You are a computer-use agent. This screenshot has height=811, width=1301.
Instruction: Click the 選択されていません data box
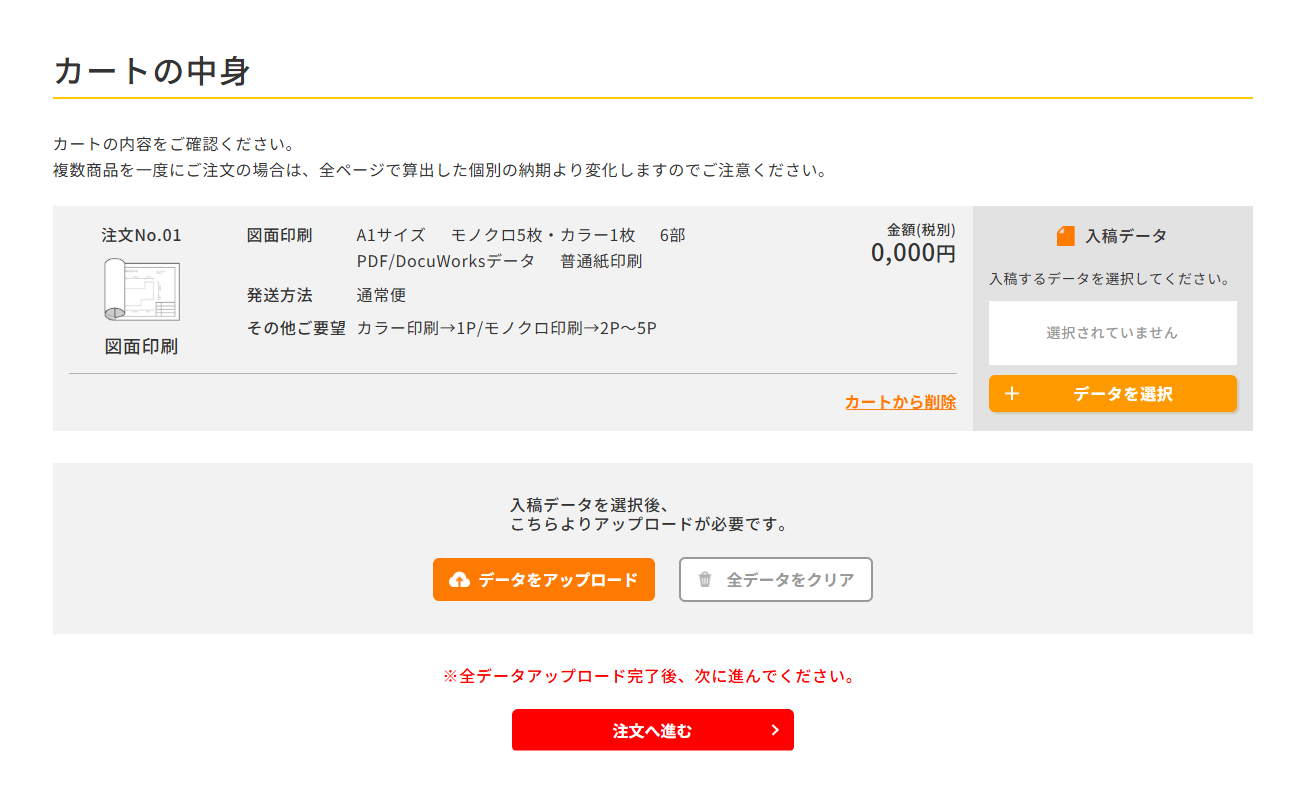pos(1112,333)
